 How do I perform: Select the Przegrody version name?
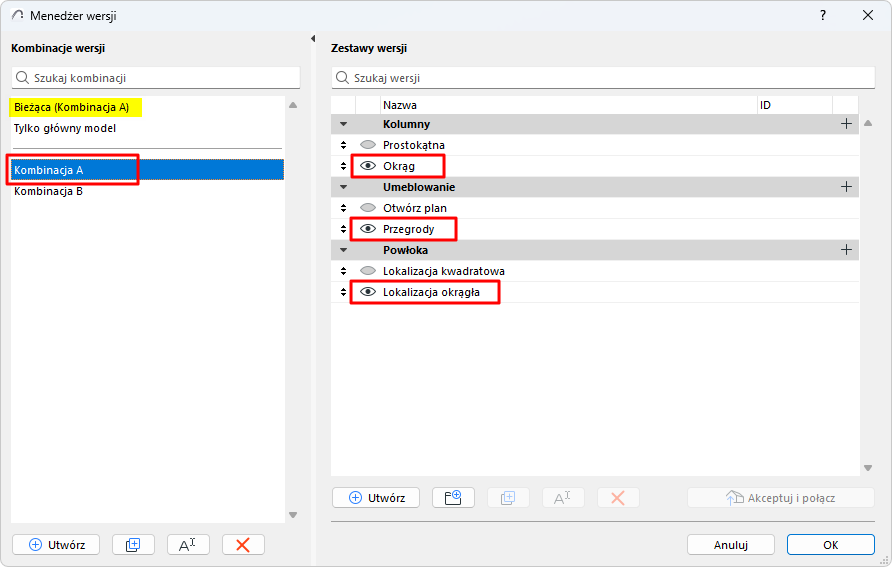tap(408, 229)
